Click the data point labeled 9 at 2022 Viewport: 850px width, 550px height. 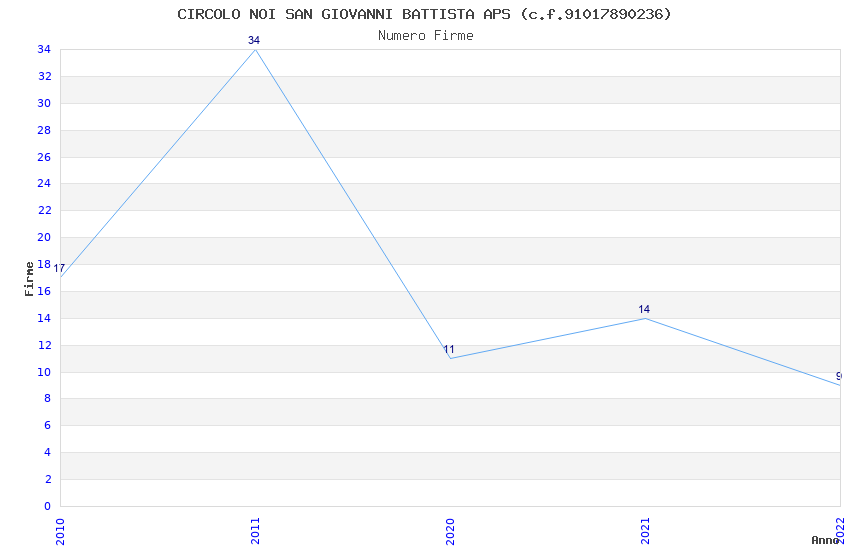tap(840, 385)
